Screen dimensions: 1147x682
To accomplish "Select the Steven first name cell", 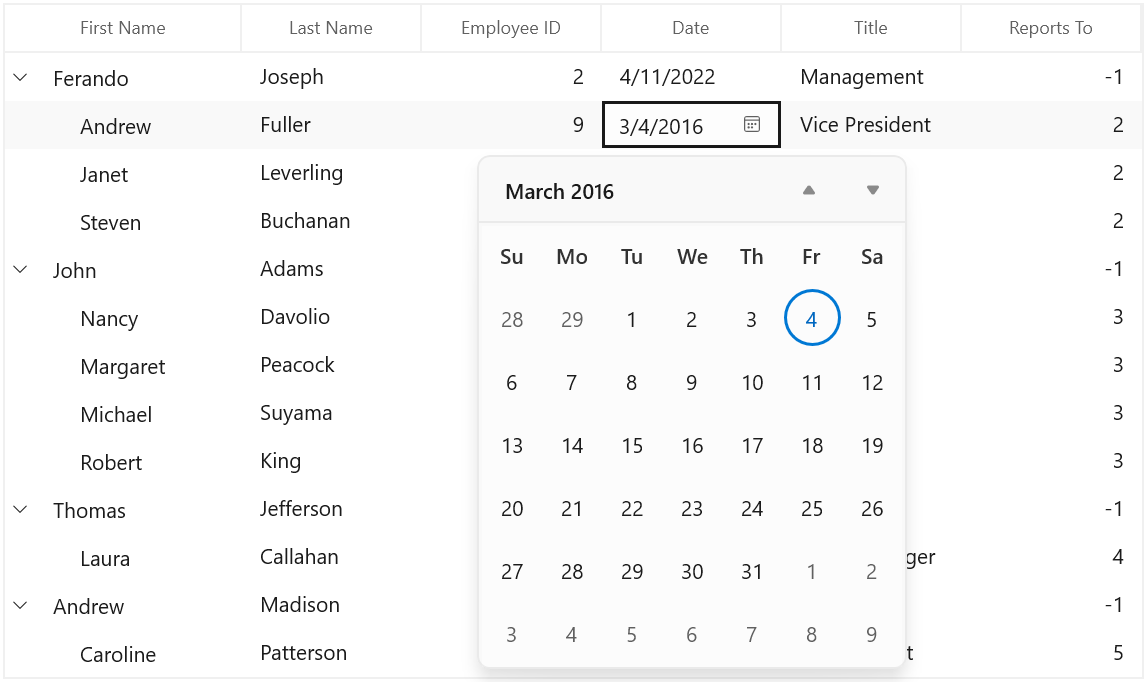I will (123, 222).
